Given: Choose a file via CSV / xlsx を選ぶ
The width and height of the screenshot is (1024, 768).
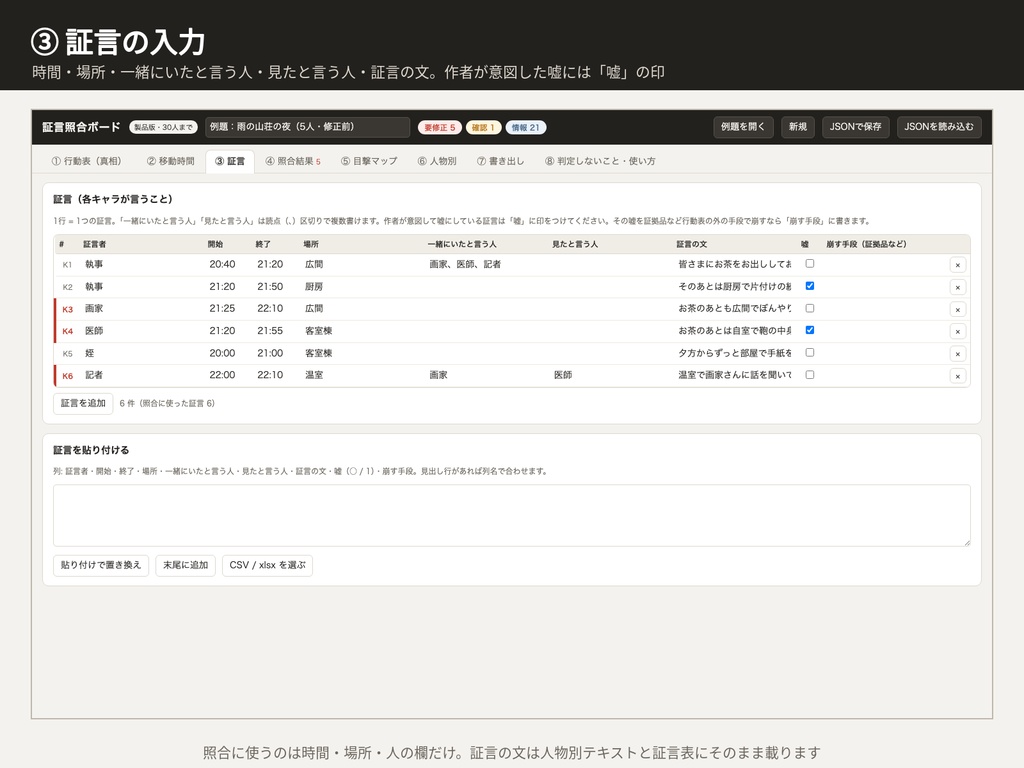Looking at the screenshot, I should (267, 566).
